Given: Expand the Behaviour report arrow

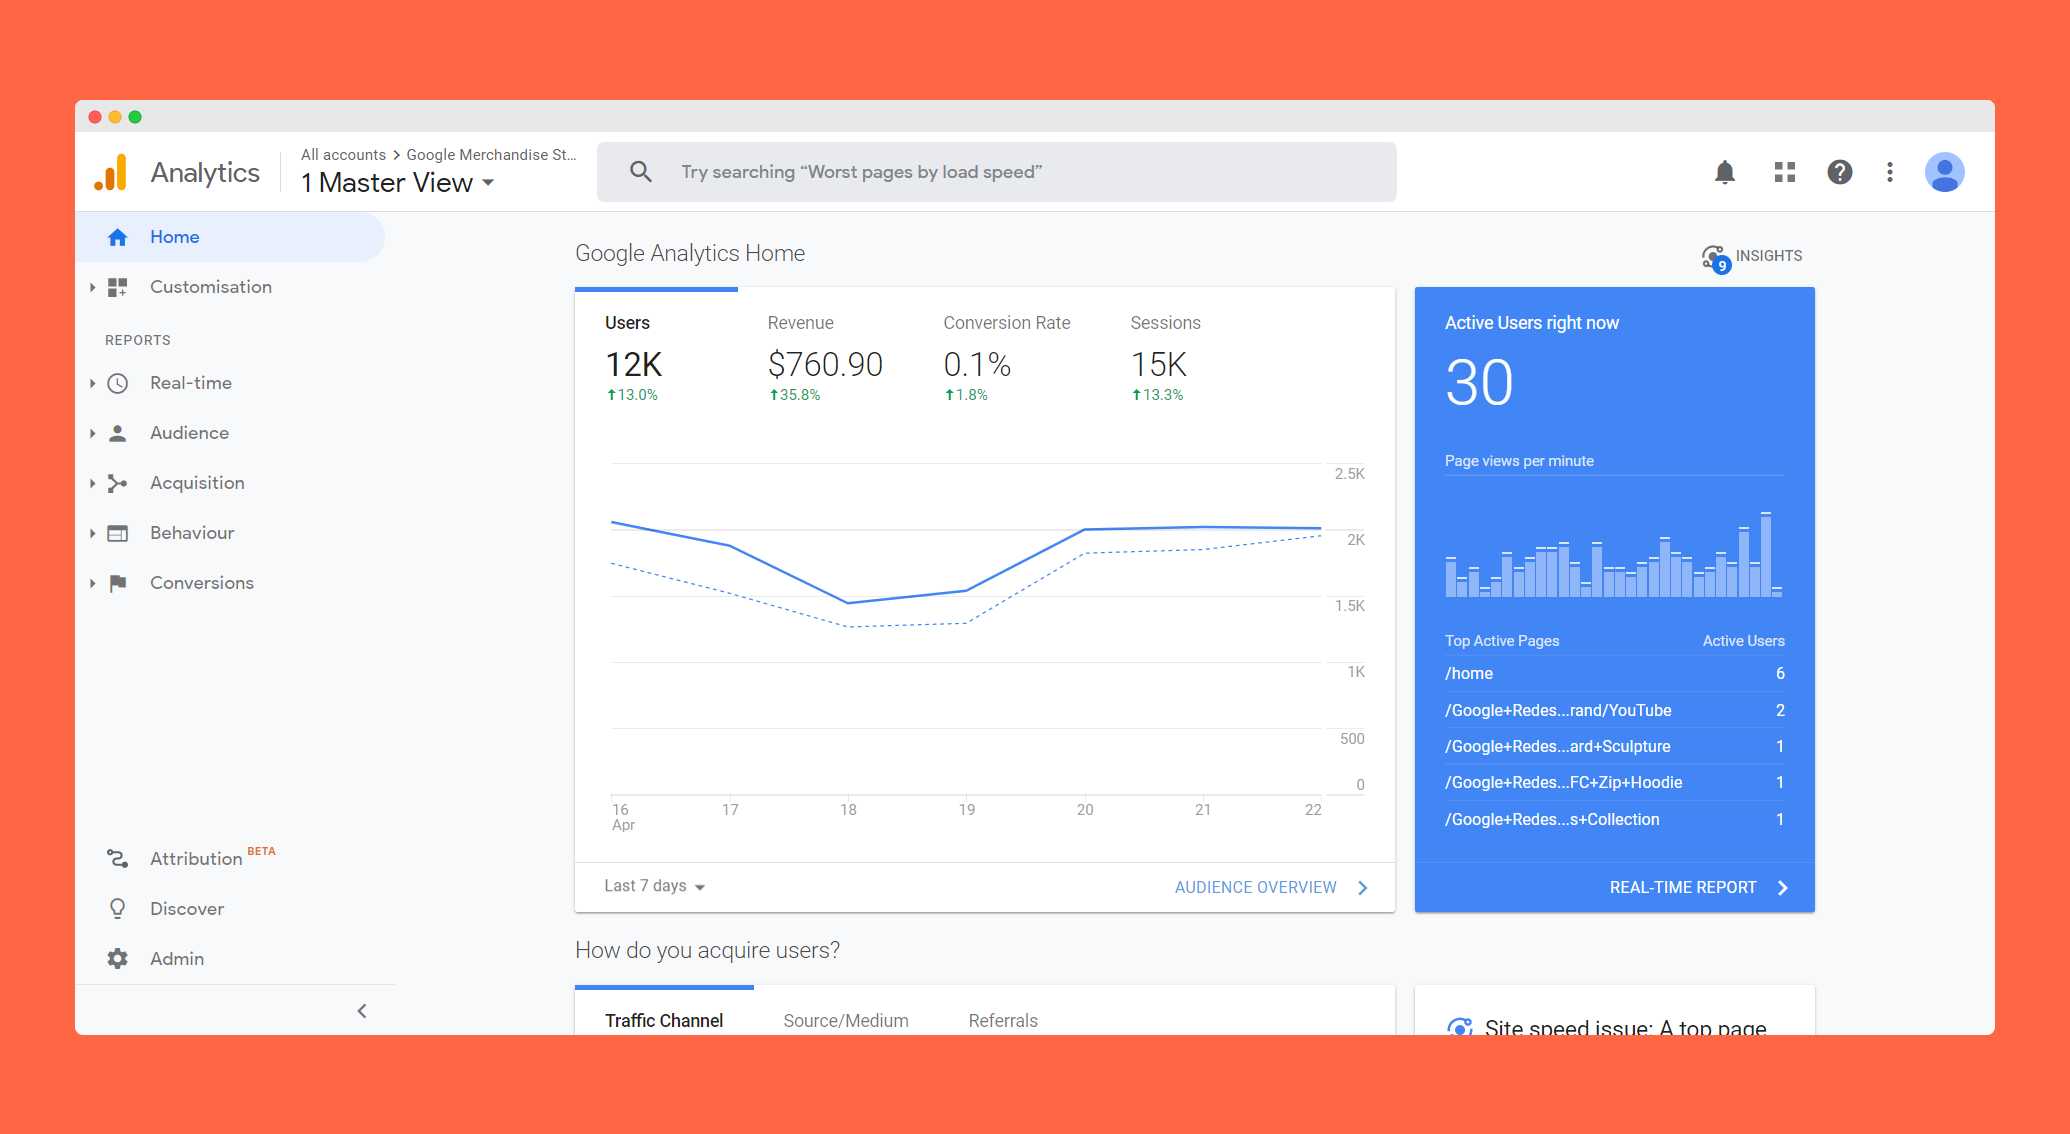Looking at the screenshot, I should coord(92,533).
